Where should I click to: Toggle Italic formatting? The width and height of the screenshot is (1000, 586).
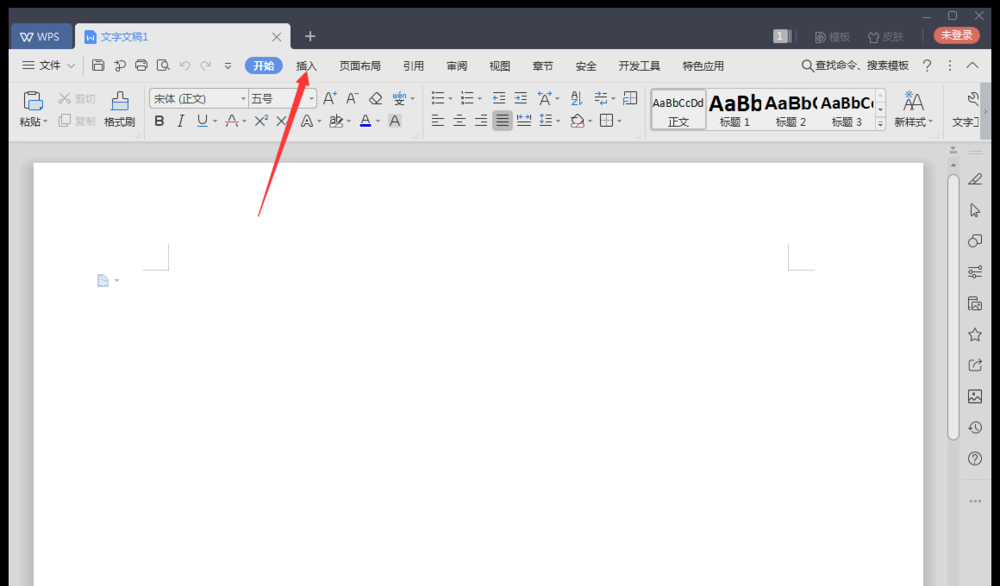coord(180,121)
